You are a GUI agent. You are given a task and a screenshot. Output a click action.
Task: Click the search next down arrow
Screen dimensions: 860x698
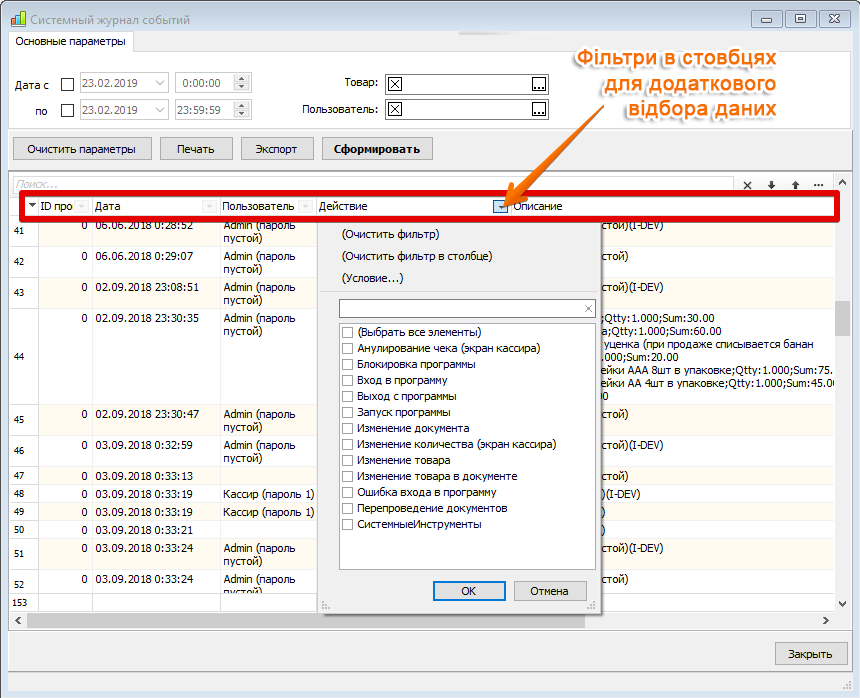coord(771,185)
